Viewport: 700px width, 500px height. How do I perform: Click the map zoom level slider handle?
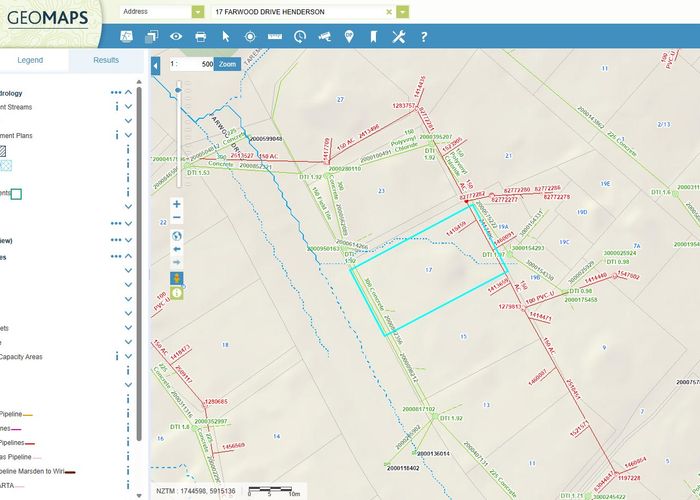(178, 90)
